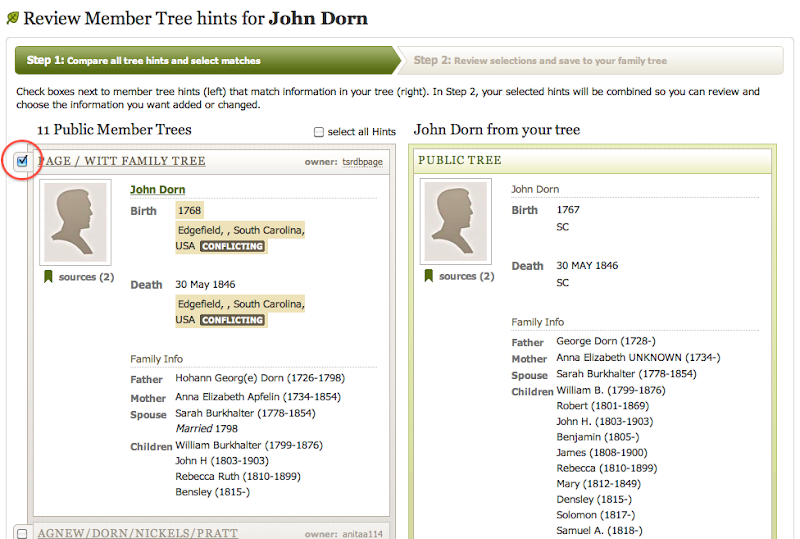The width and height of the screenshot is (800, 539).
Task: Click the 11 Public Member Trees heading
Action: (114, 130)
